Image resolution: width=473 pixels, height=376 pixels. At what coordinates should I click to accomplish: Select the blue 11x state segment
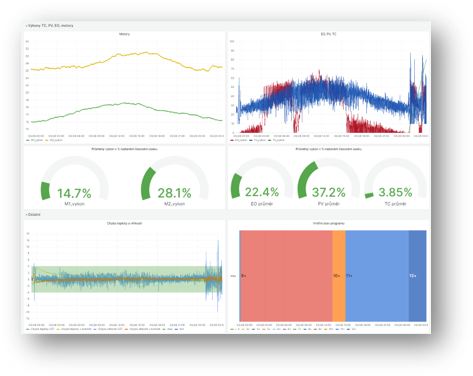(377, 276)
